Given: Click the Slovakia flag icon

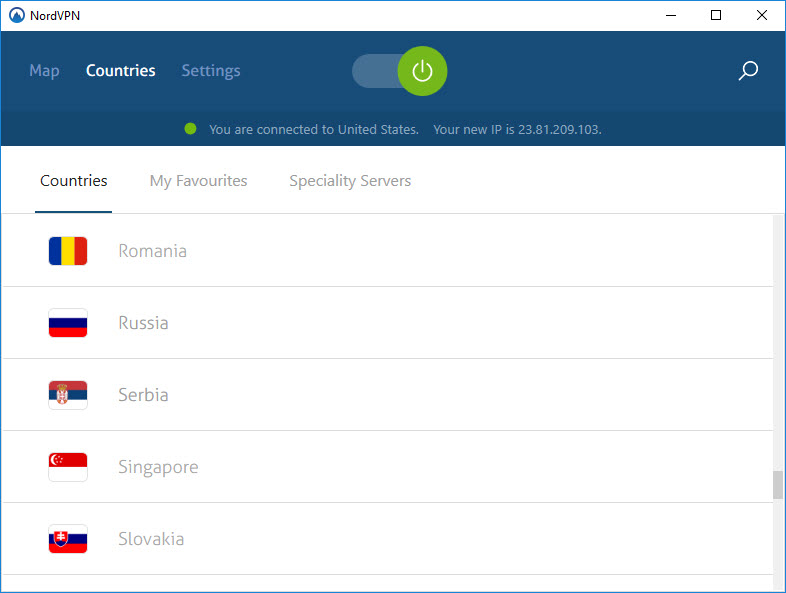Looking at the screenshot, I should point(68,539).
